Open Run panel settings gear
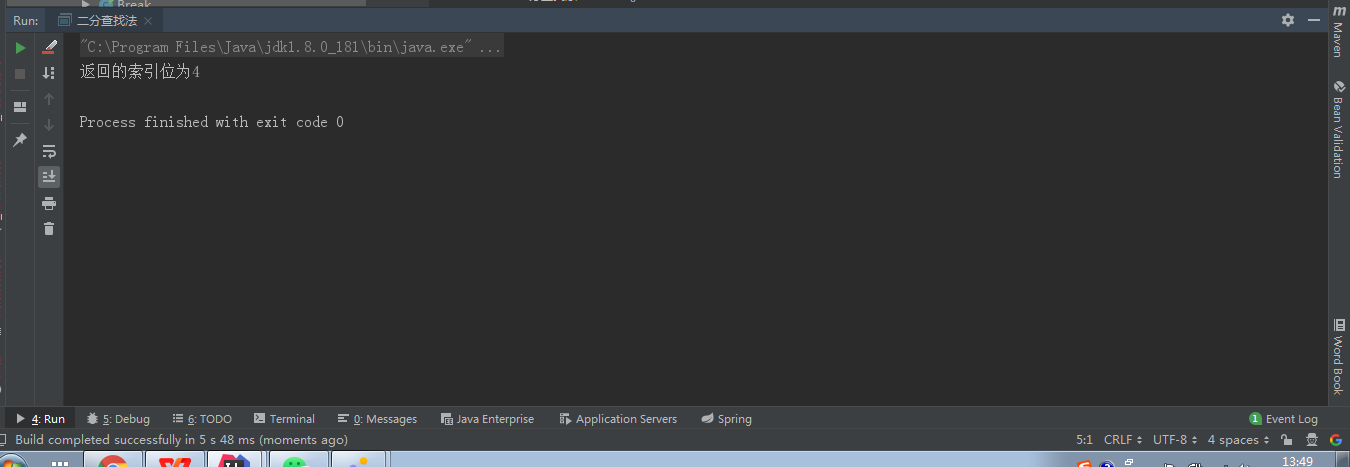The width and height of the screenshot is (1350, 467). coord(1288,20)
